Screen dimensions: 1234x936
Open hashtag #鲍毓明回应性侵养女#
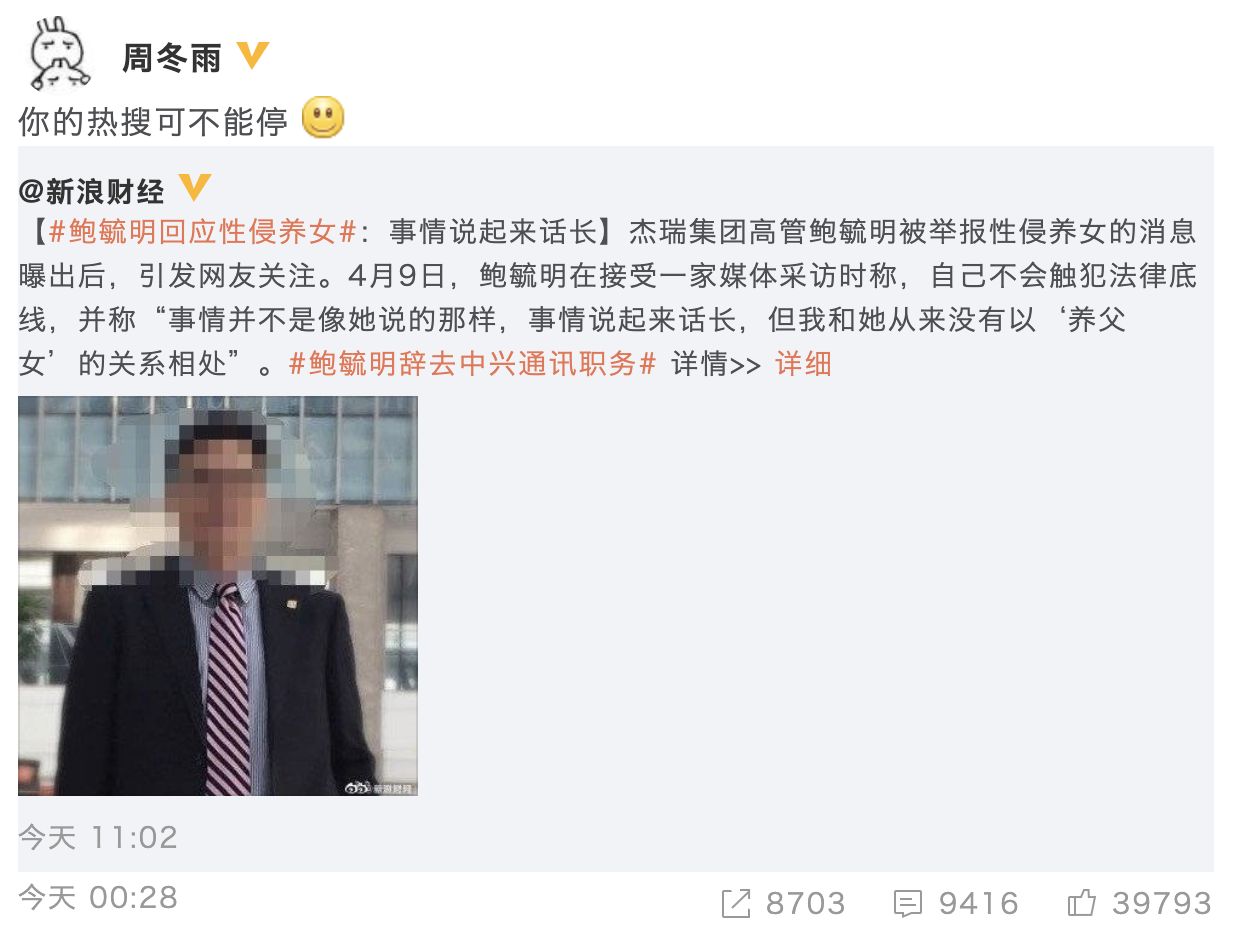pos(203,233)
